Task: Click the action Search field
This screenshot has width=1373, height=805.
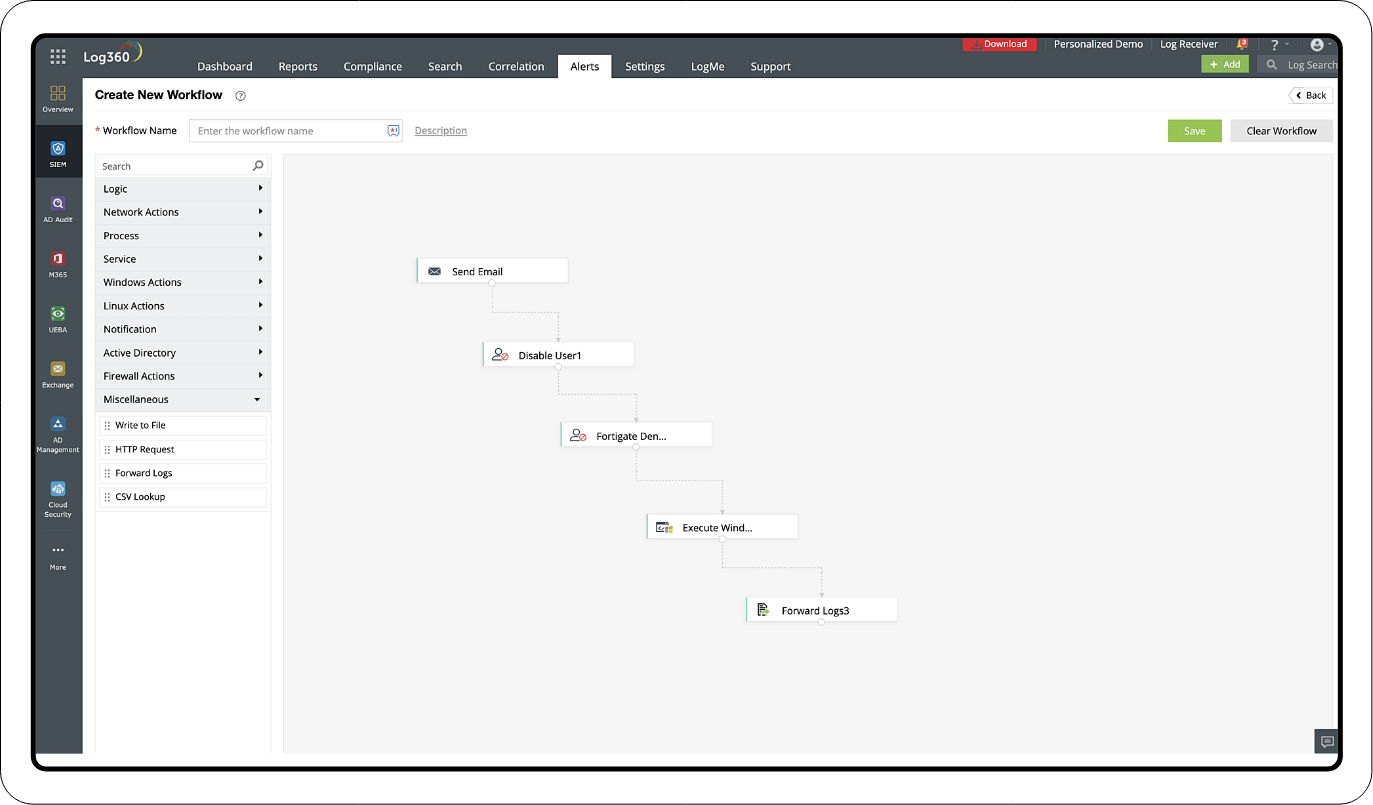Action: pyautogui.click(x=183, y=166)
